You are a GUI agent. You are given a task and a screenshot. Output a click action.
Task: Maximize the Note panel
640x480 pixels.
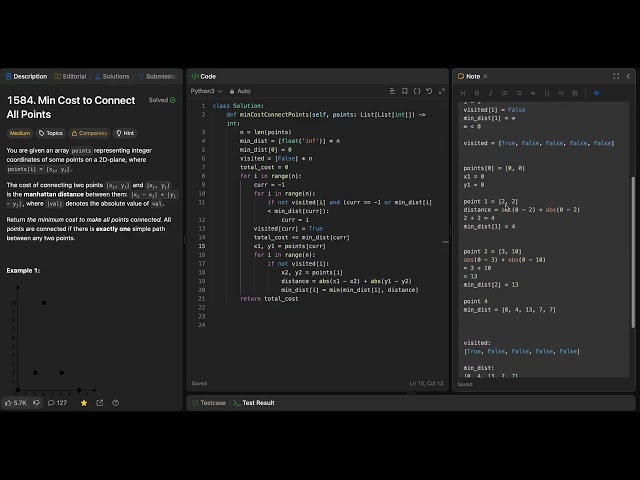point(616,76)
